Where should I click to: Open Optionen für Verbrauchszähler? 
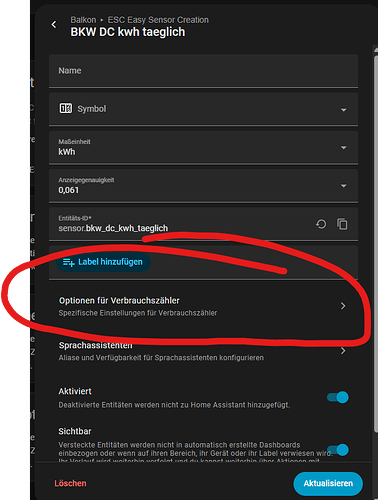tap(203, 306)
